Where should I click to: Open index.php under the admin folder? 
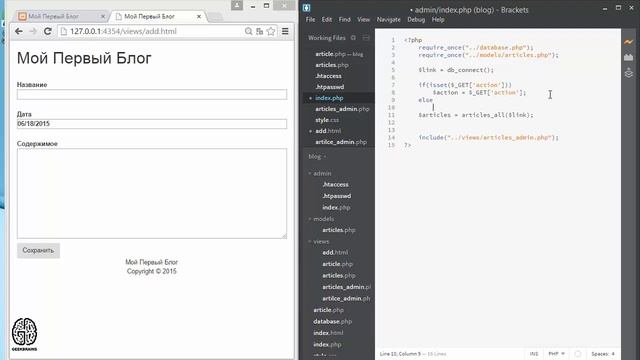pyautogui.click(x=336, y=207)
